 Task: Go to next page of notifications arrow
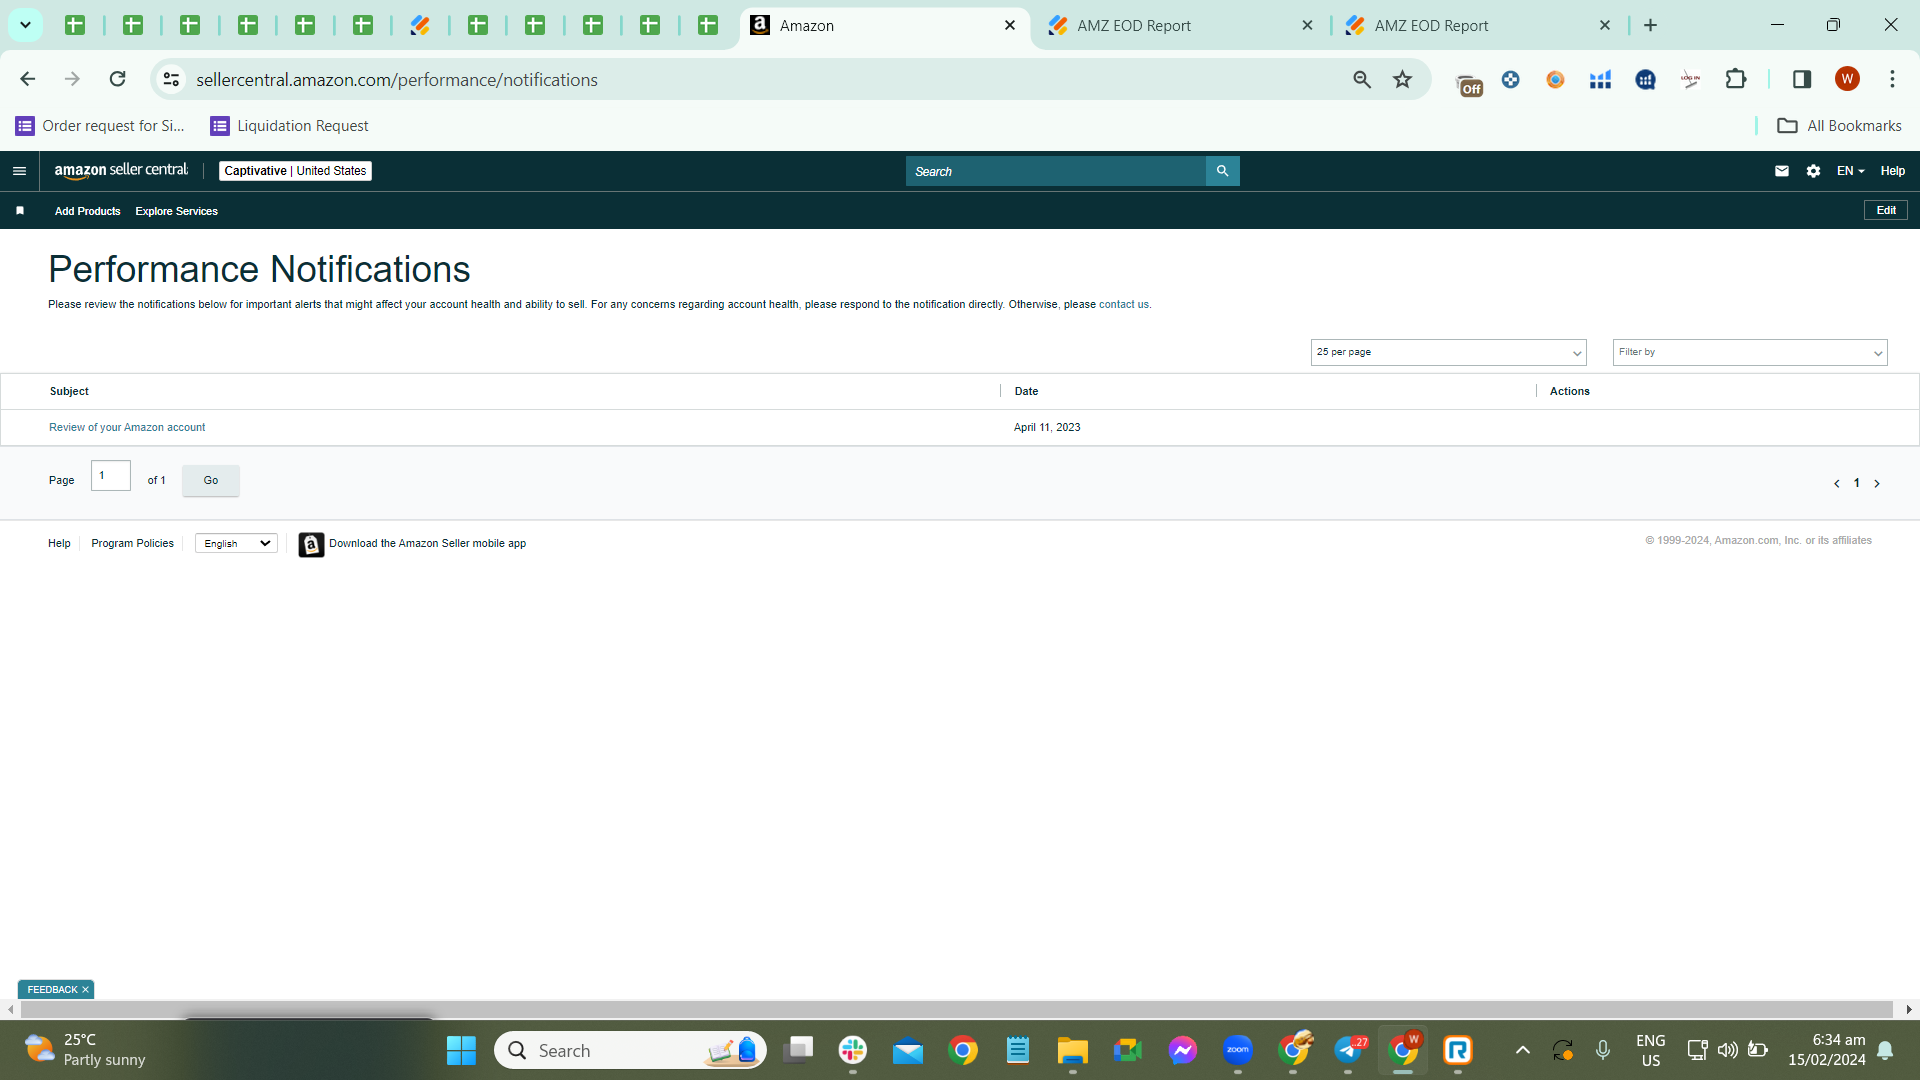[x=1877, y=484]
